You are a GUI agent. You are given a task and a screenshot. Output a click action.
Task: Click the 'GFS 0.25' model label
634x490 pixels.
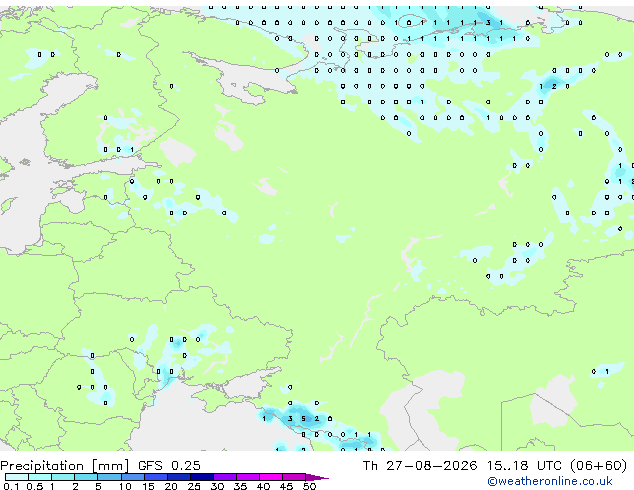(x=169, y=466)
